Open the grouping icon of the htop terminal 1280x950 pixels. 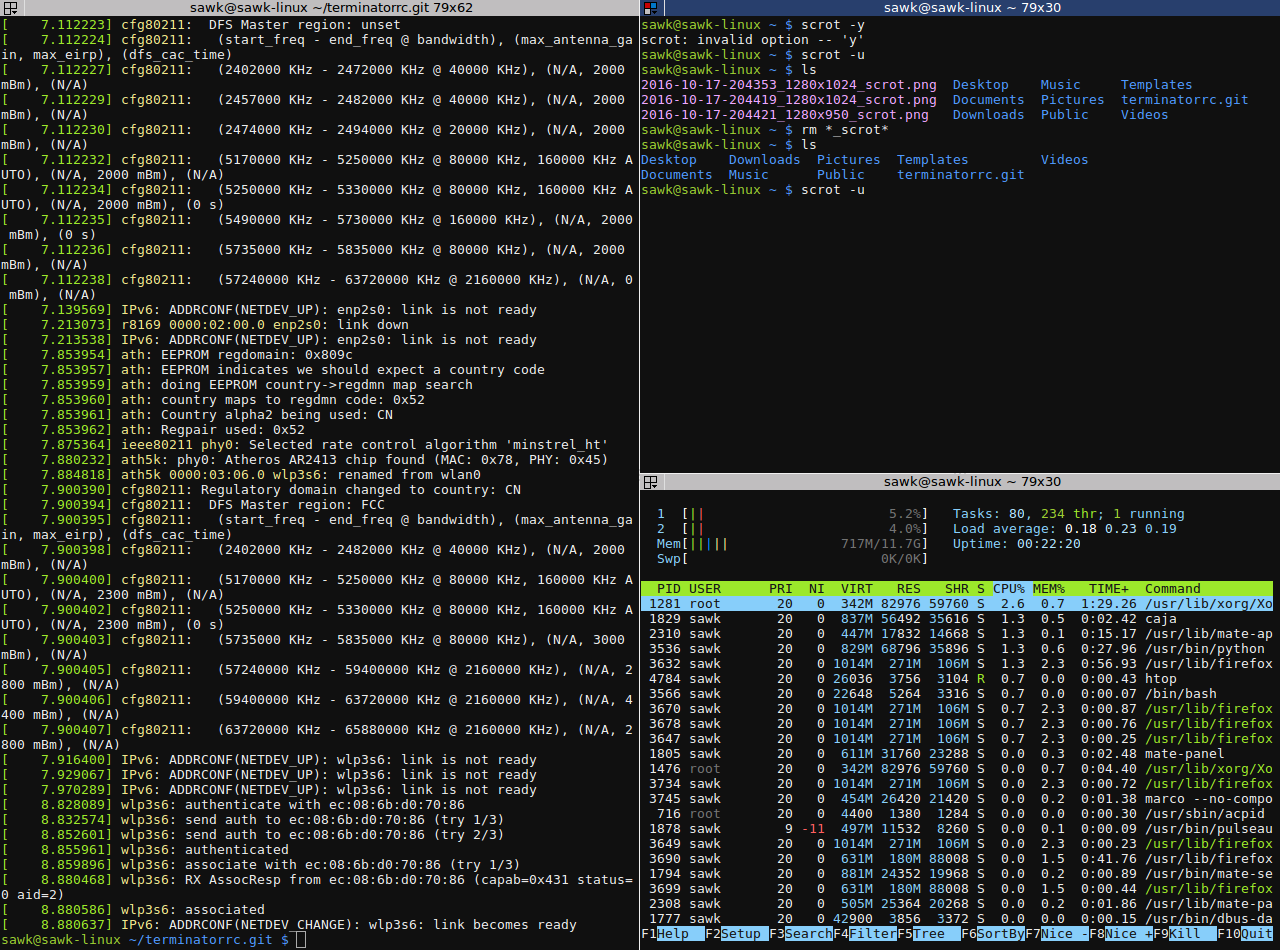[649, 482]
